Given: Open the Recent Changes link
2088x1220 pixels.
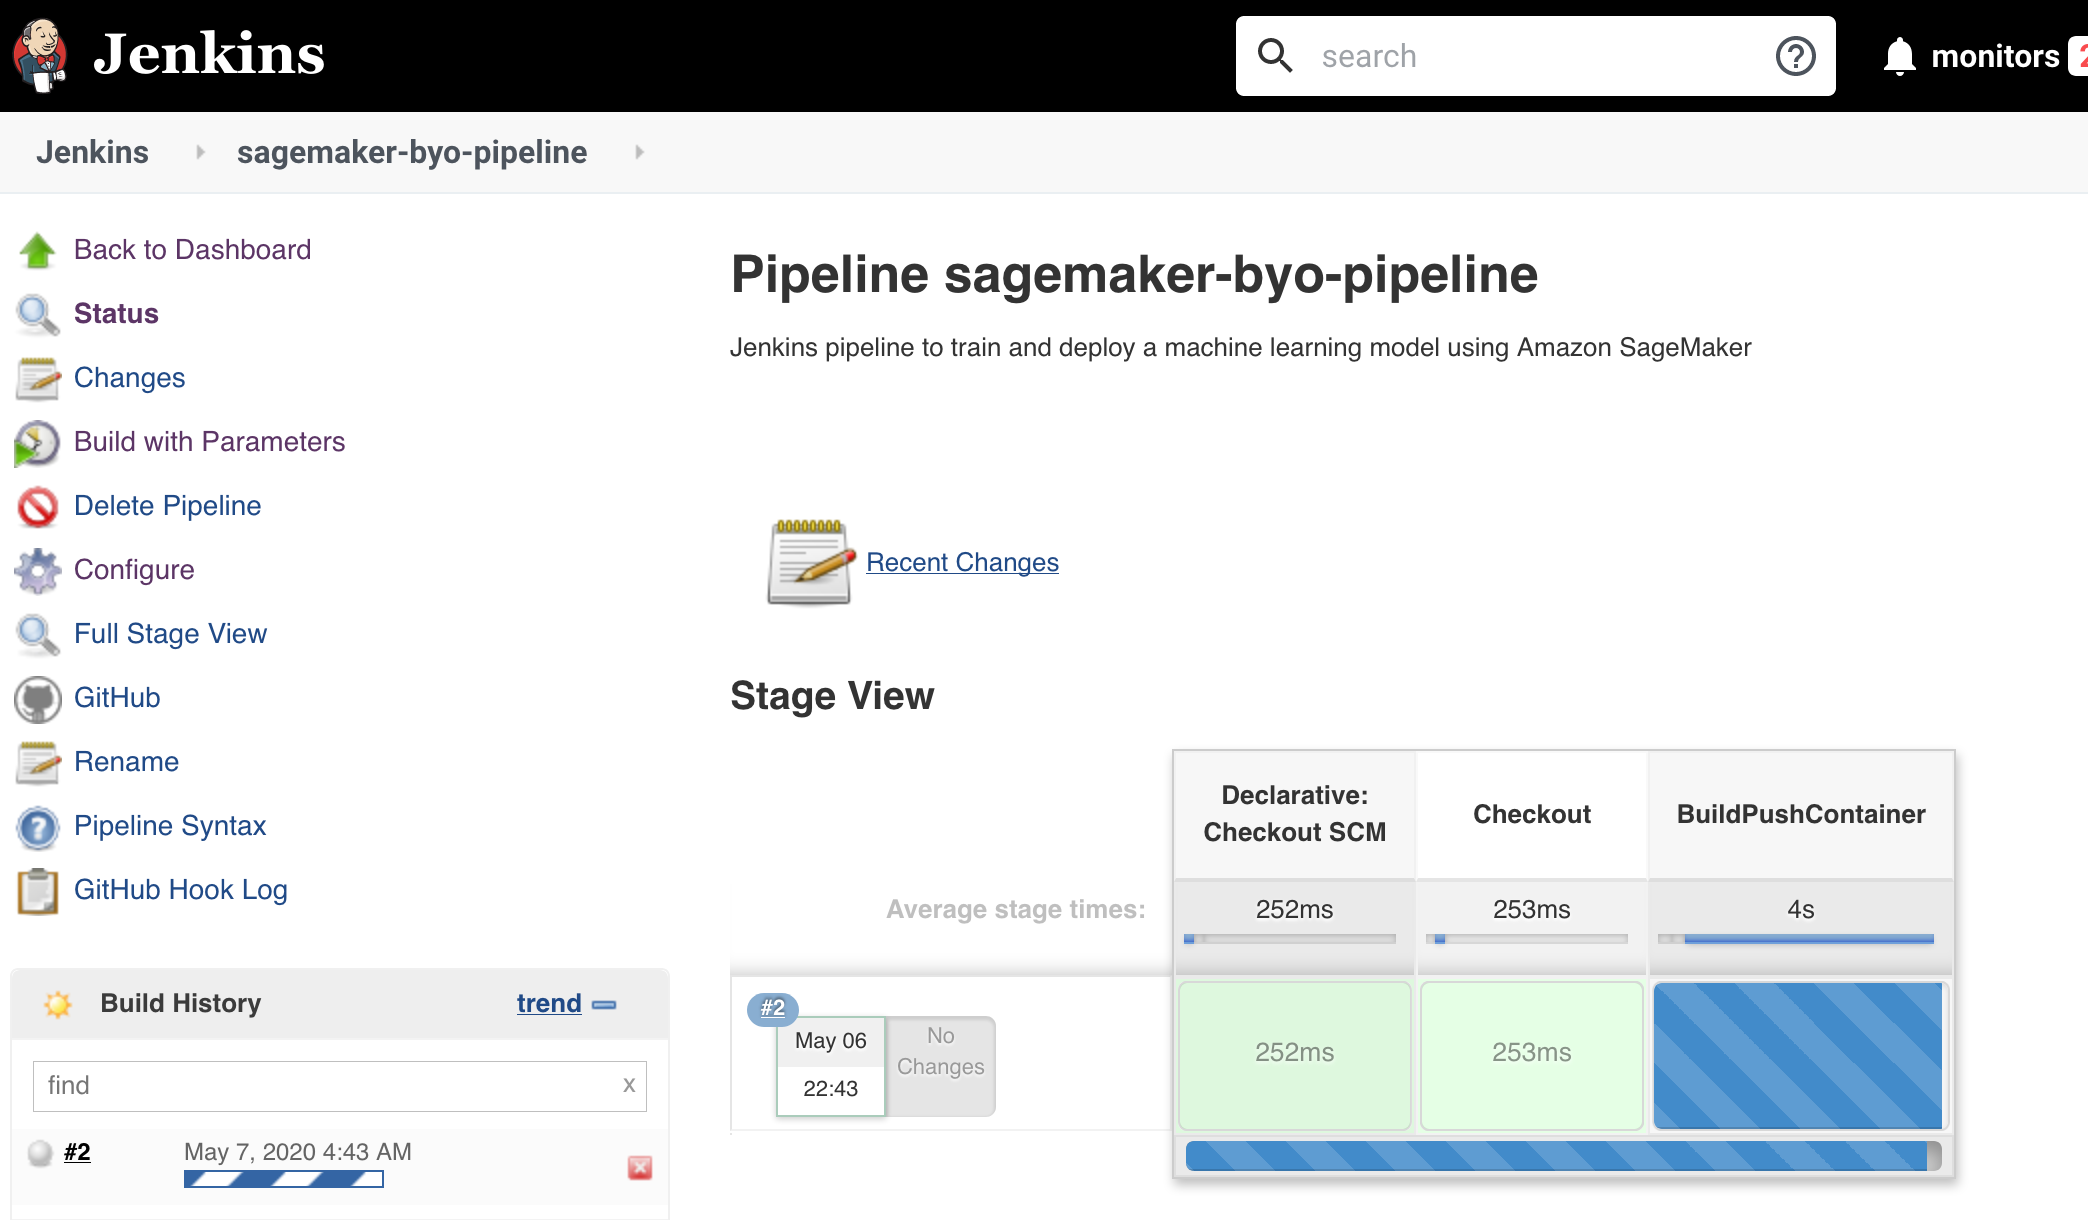Looking at the screenshot, I should point(962,562).
